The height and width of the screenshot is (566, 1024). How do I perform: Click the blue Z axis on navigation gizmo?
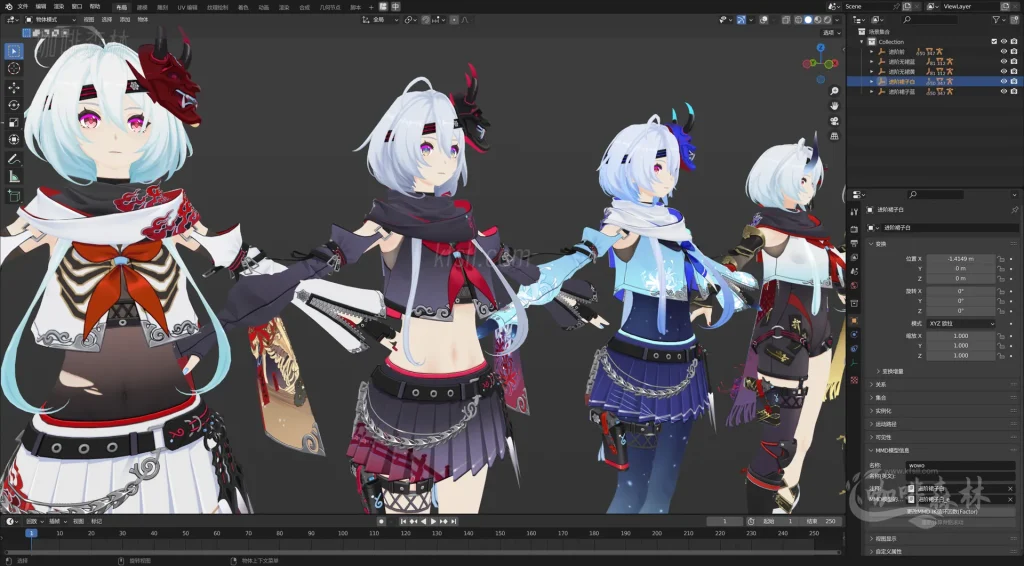821,48
